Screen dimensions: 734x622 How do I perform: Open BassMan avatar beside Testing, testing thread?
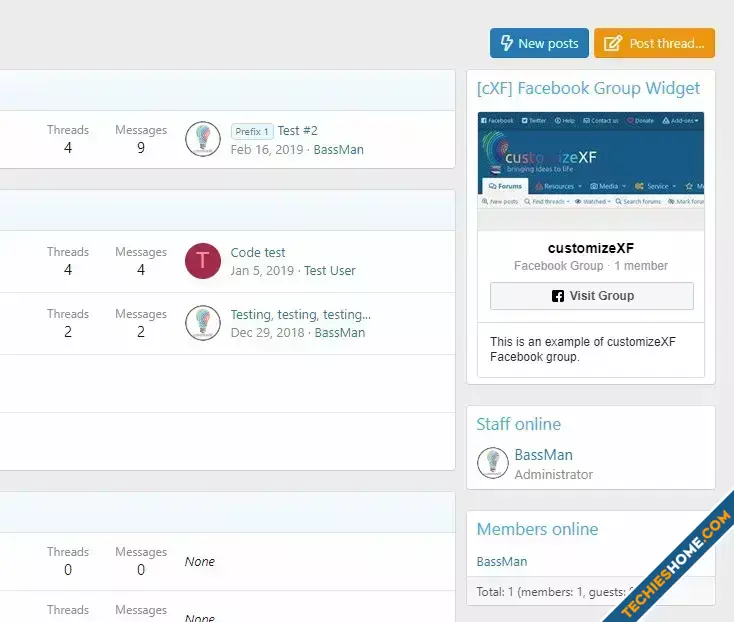coord(203,323)
